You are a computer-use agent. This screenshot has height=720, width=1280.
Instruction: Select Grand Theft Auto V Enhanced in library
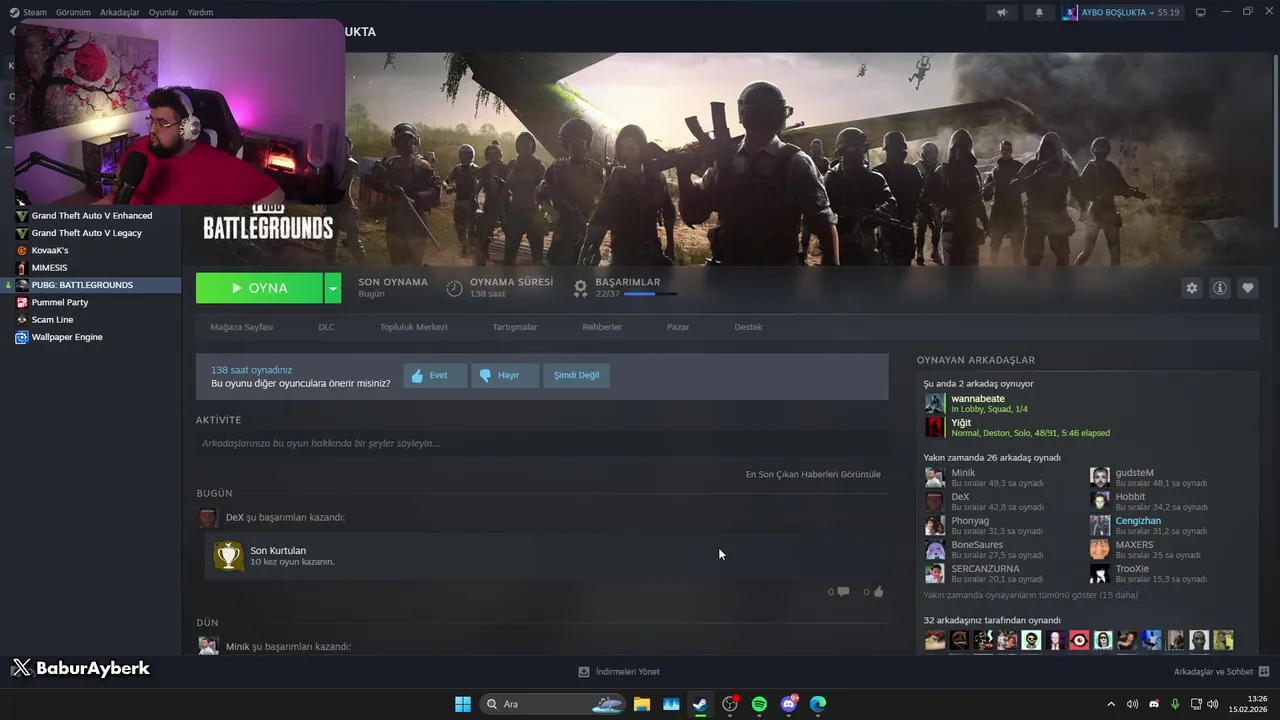[x=91, y=216]
